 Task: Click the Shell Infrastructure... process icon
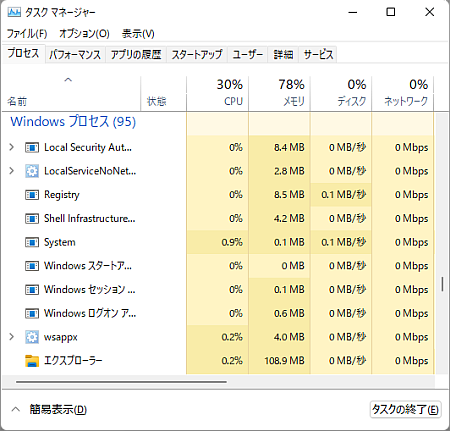tap(32, 219)
